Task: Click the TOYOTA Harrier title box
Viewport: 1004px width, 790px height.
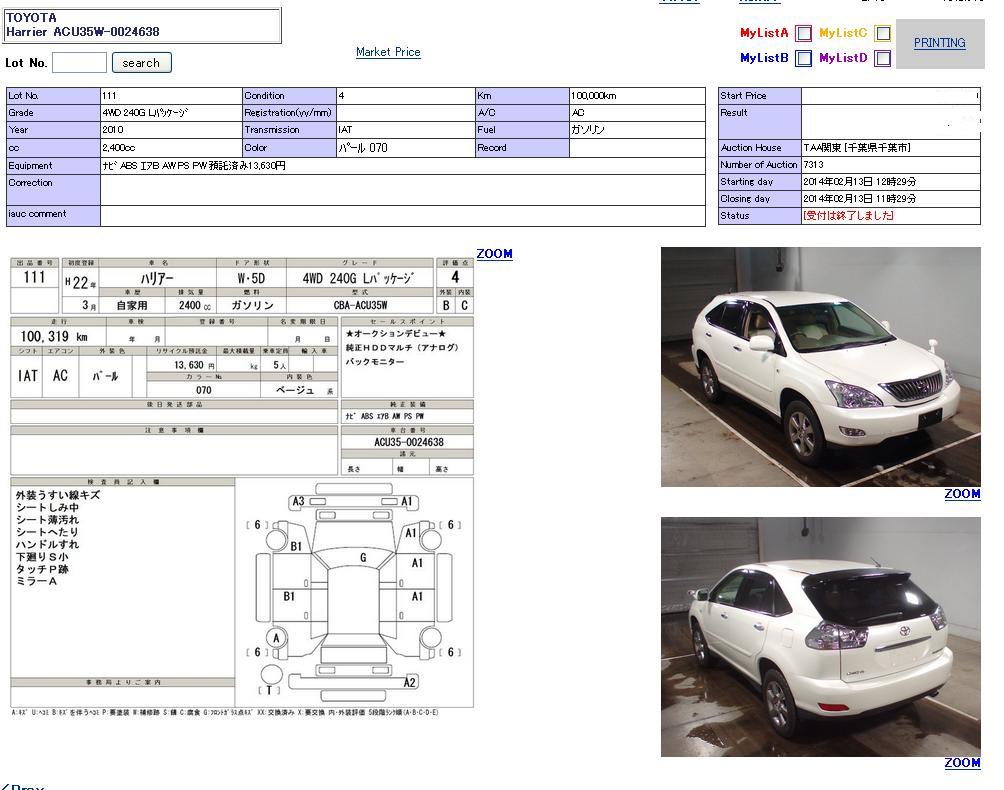Action: coord(142,25)
